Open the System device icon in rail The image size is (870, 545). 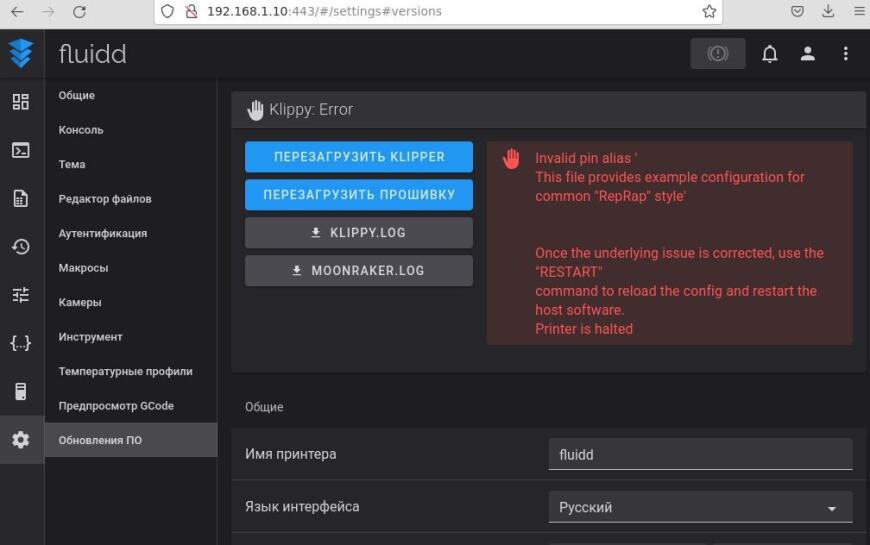pos(21,391)
